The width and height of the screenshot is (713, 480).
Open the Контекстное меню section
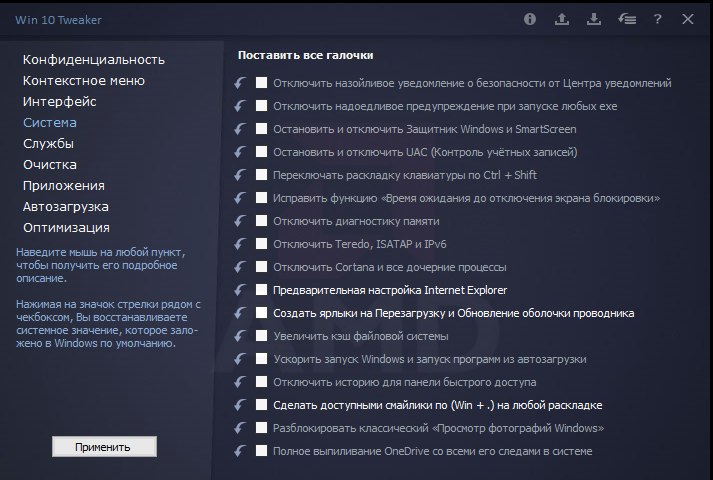pyautogui.click(x=84, y=80)
